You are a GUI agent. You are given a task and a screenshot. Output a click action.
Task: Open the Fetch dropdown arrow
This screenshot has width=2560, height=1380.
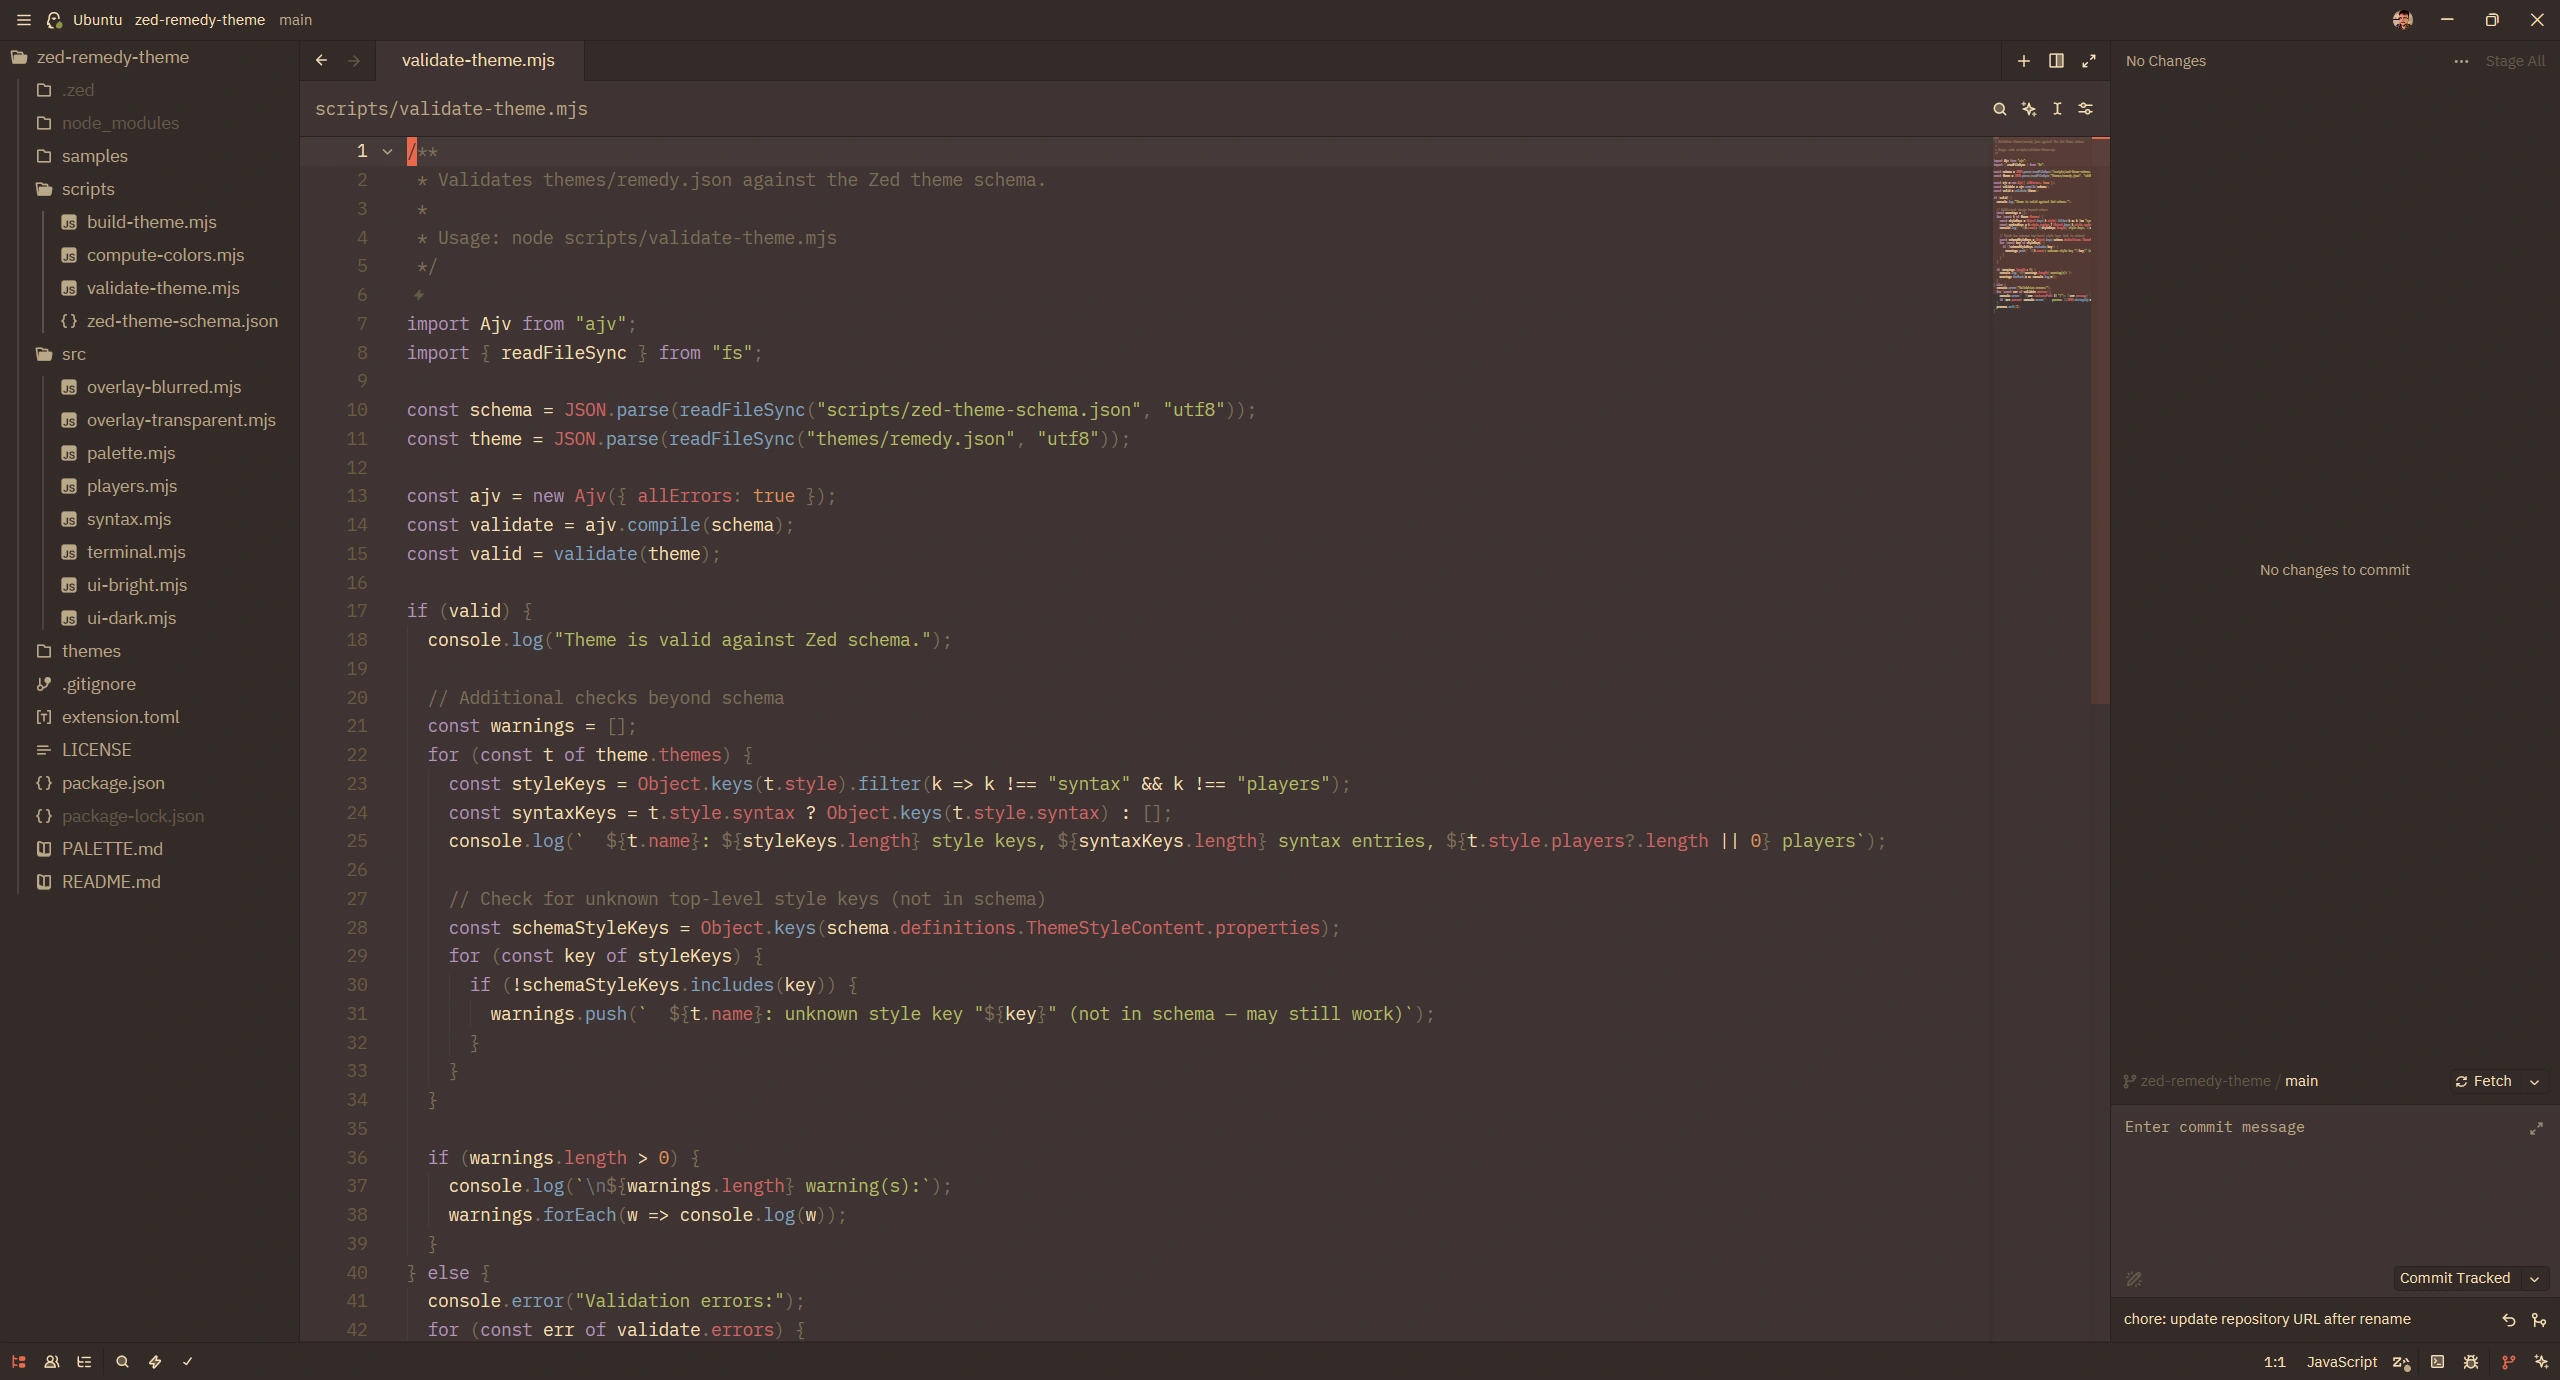(x=2534, y=1081)
